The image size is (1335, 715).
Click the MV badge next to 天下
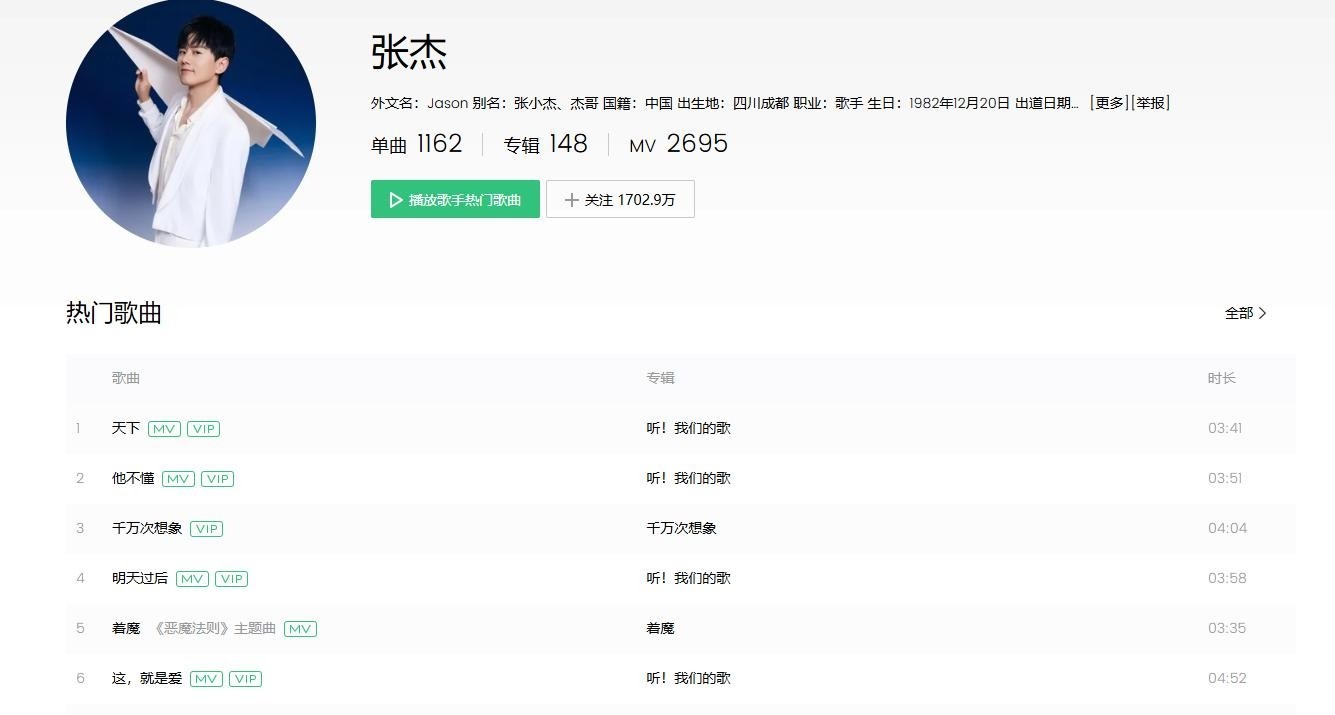[164, 429]
